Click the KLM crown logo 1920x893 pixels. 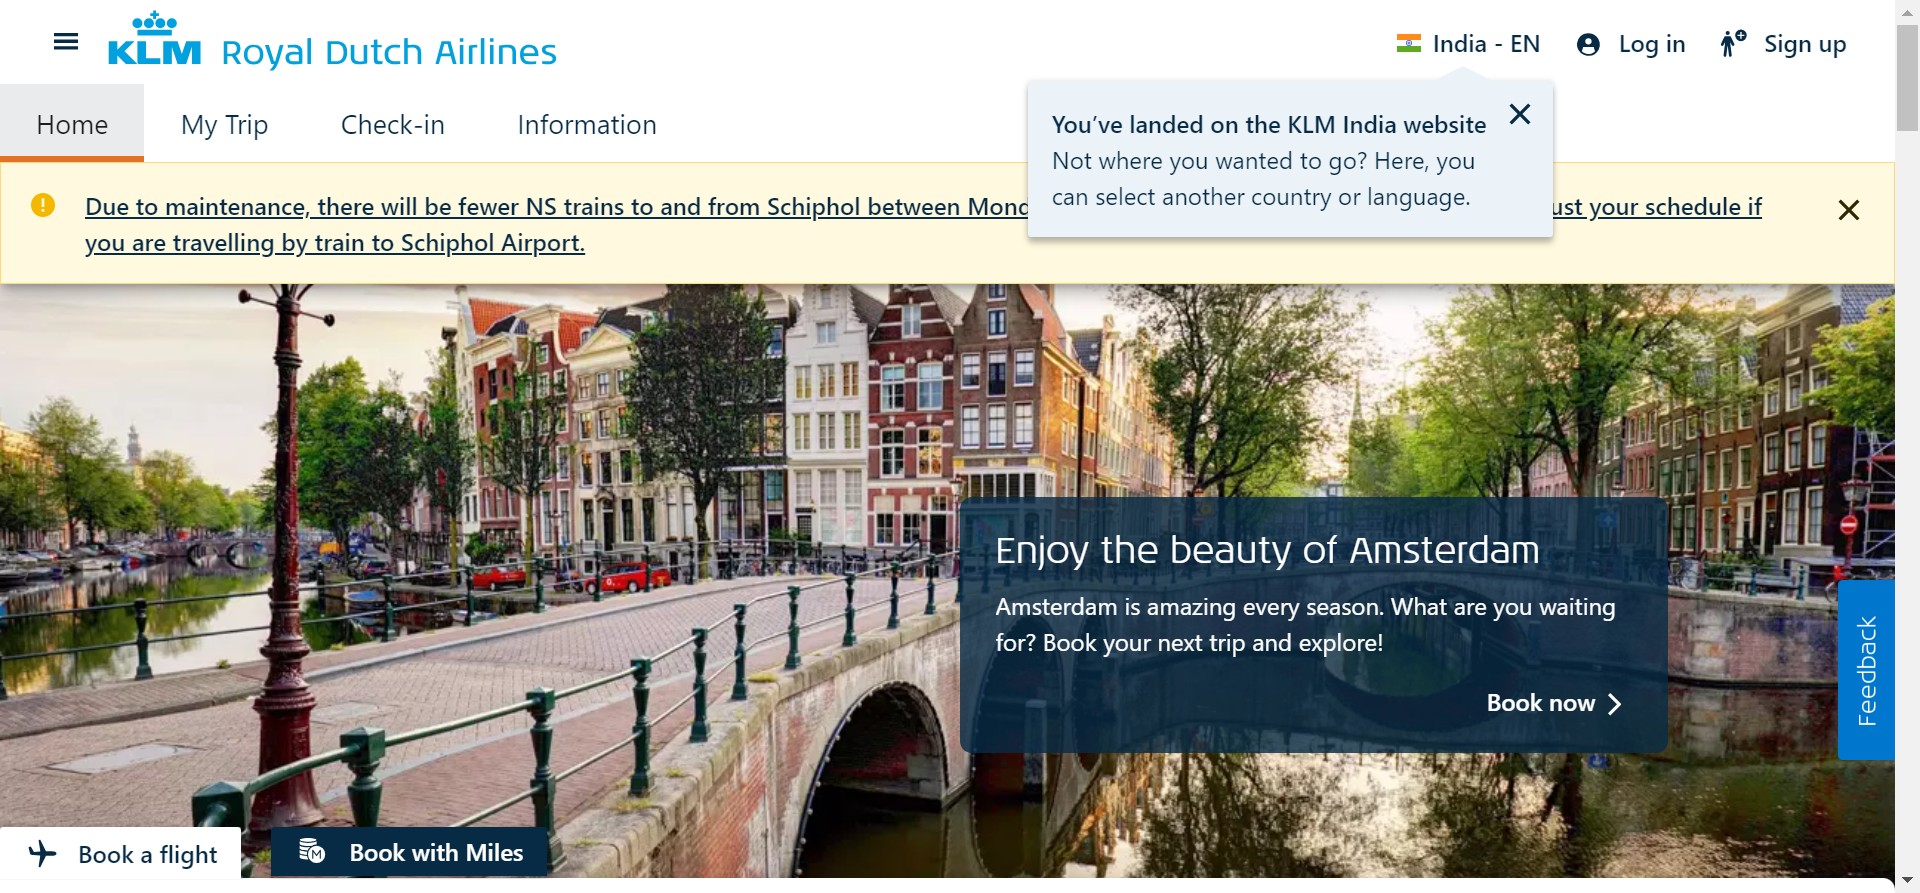click(154, 40)
